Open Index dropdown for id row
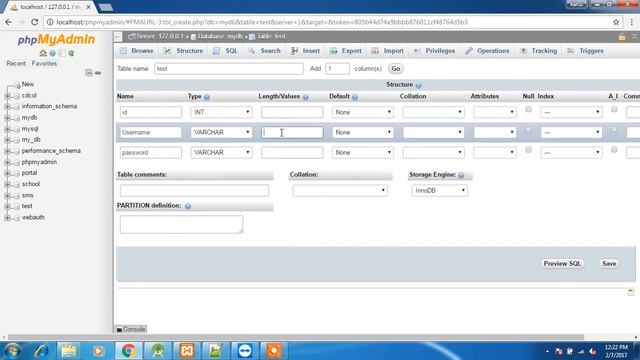The image size is (640, 360). [x=571, y=112]
